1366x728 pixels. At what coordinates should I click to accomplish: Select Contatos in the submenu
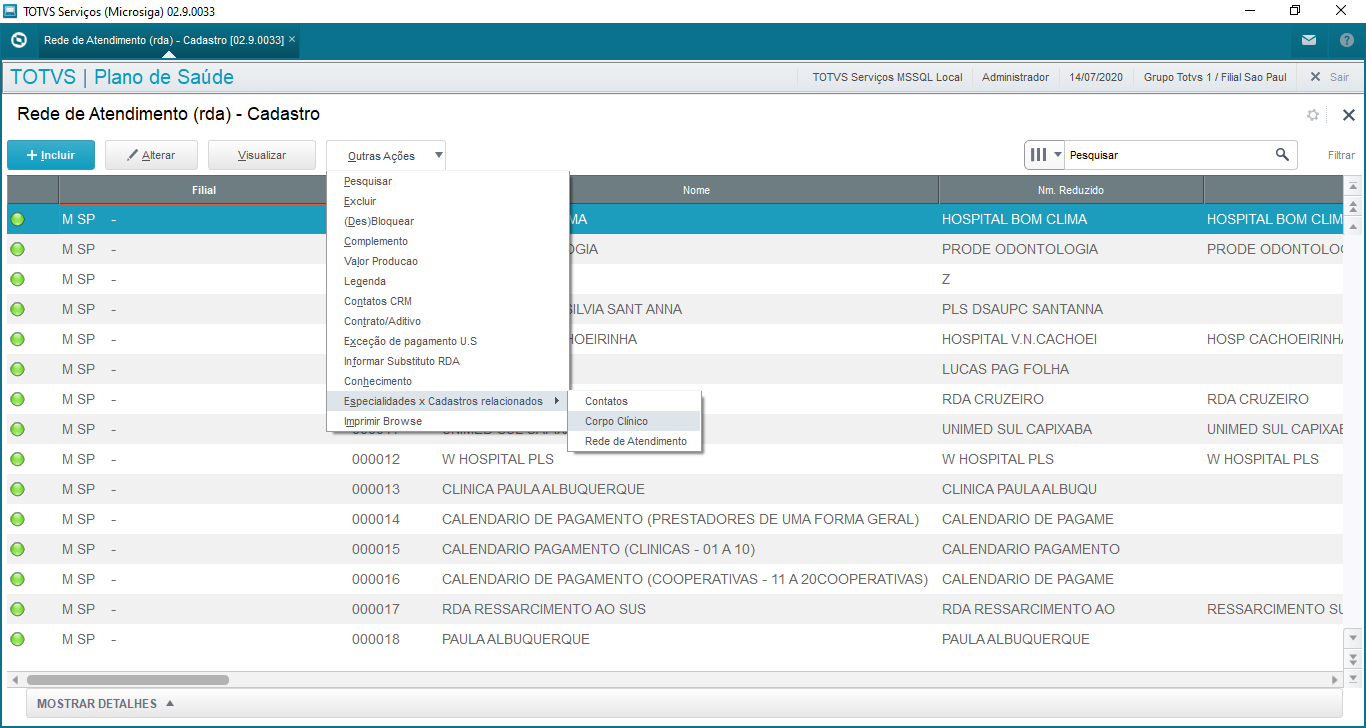coord(635,401)
